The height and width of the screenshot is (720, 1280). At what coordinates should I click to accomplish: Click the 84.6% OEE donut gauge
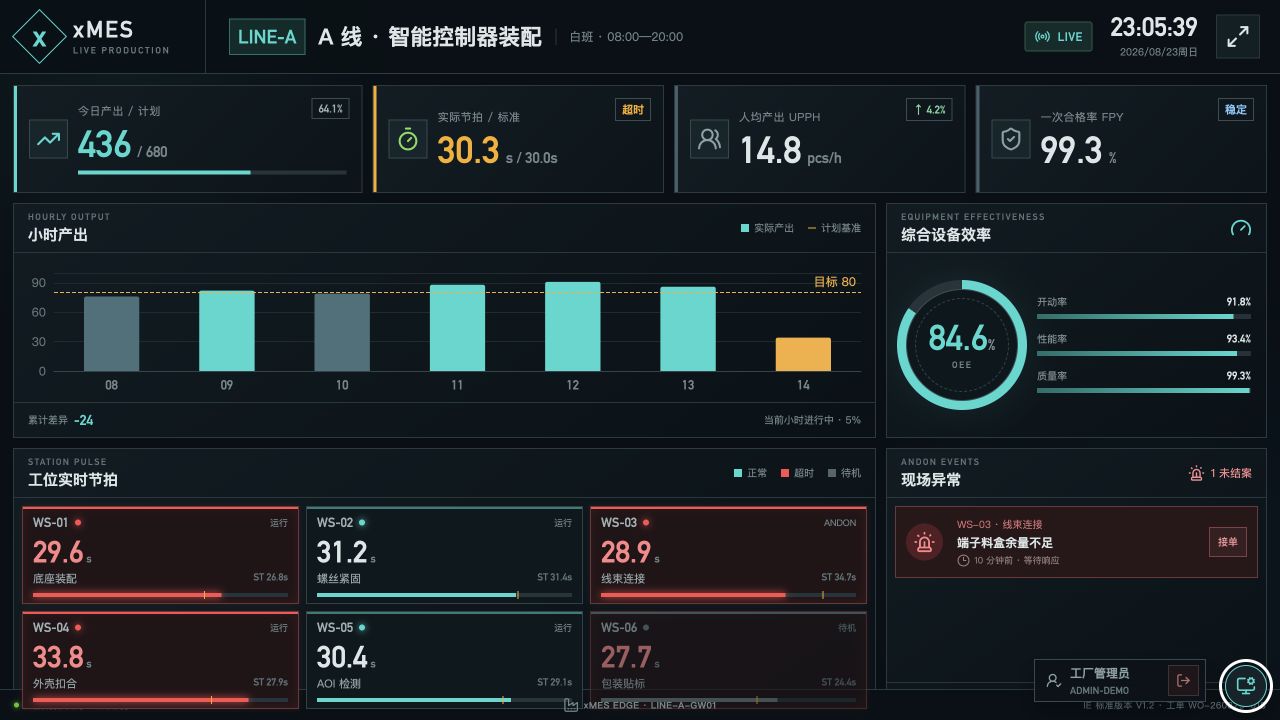click(x=961, y=345)
